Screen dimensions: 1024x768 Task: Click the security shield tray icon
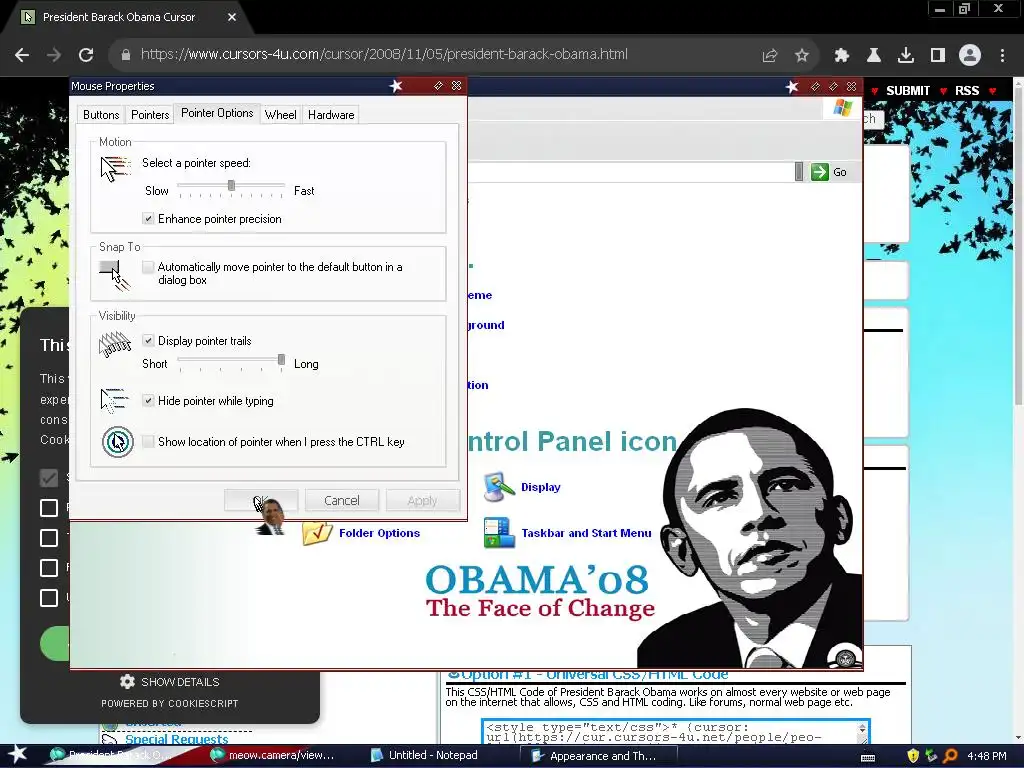coord(913,756)
